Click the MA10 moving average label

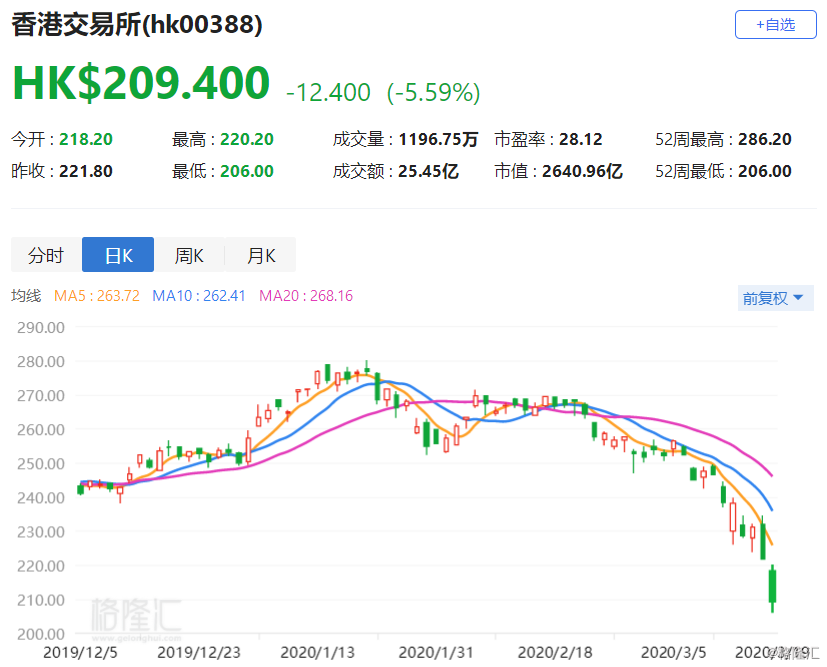[199, 296]
